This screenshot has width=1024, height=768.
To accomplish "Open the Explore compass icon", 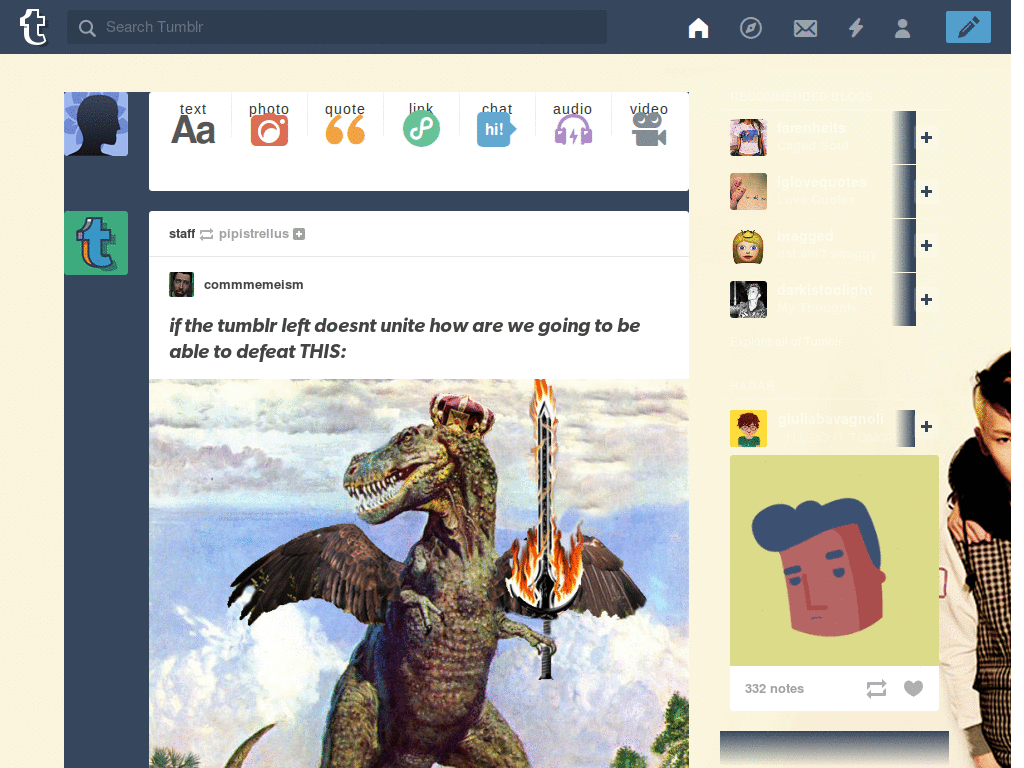I will coord(751,28).
